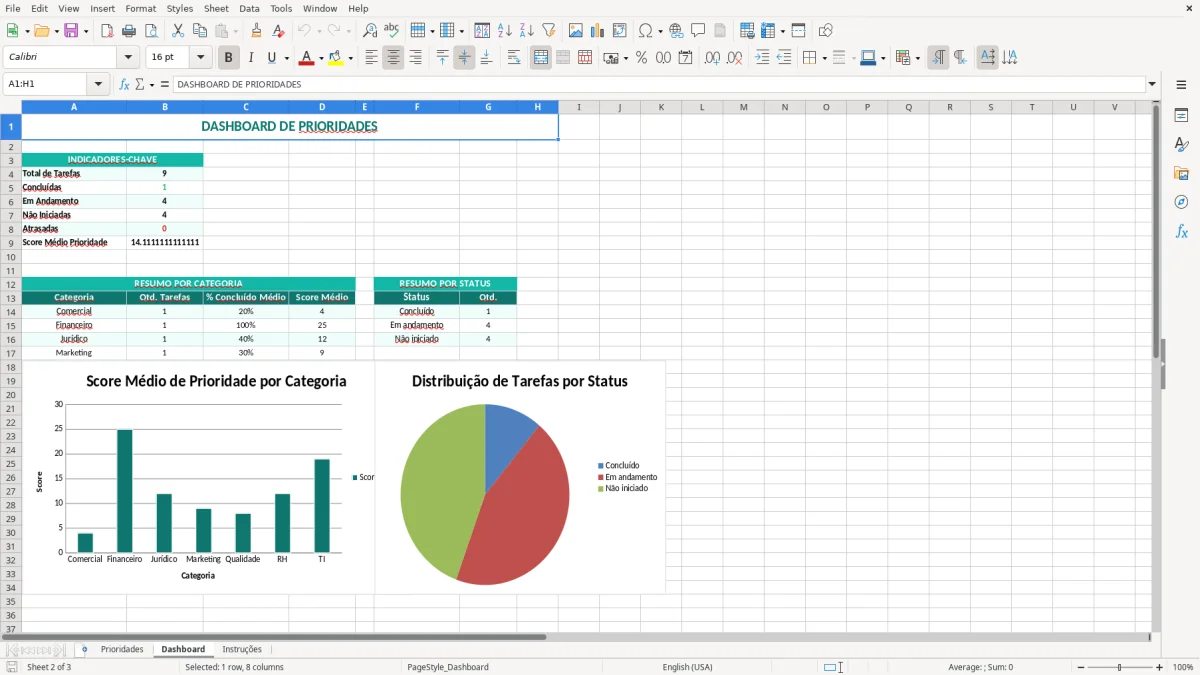Viewport: 1200px width, 675px height.
Task: Click the formula input line
Action: [x=658, y=84]
